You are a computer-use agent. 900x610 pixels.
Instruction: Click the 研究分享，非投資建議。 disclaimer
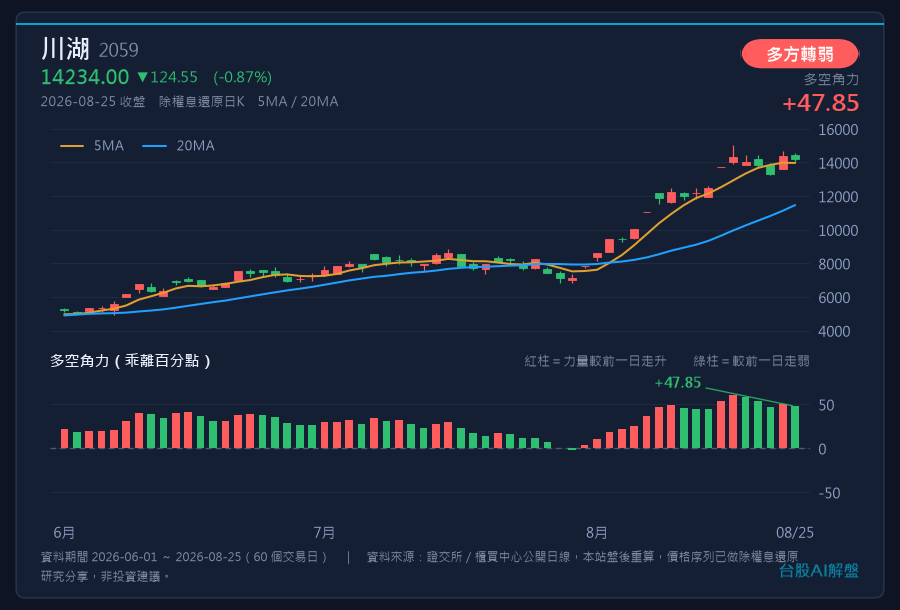tap(106, 576)
